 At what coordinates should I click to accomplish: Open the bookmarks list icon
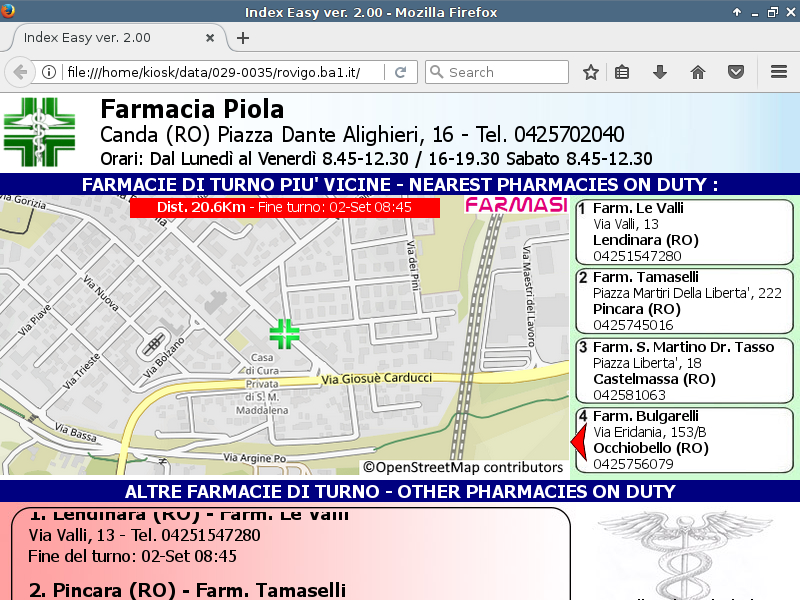[622, 72]
